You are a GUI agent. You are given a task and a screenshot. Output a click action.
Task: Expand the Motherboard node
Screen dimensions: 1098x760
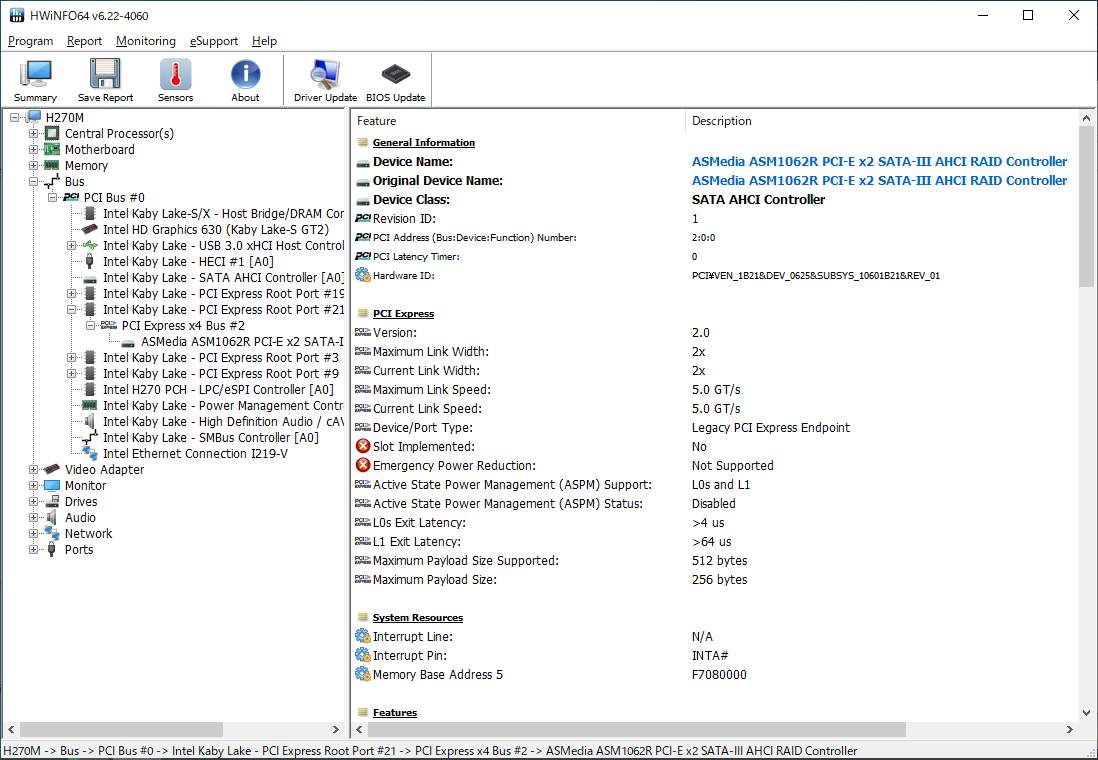point(33,149)
